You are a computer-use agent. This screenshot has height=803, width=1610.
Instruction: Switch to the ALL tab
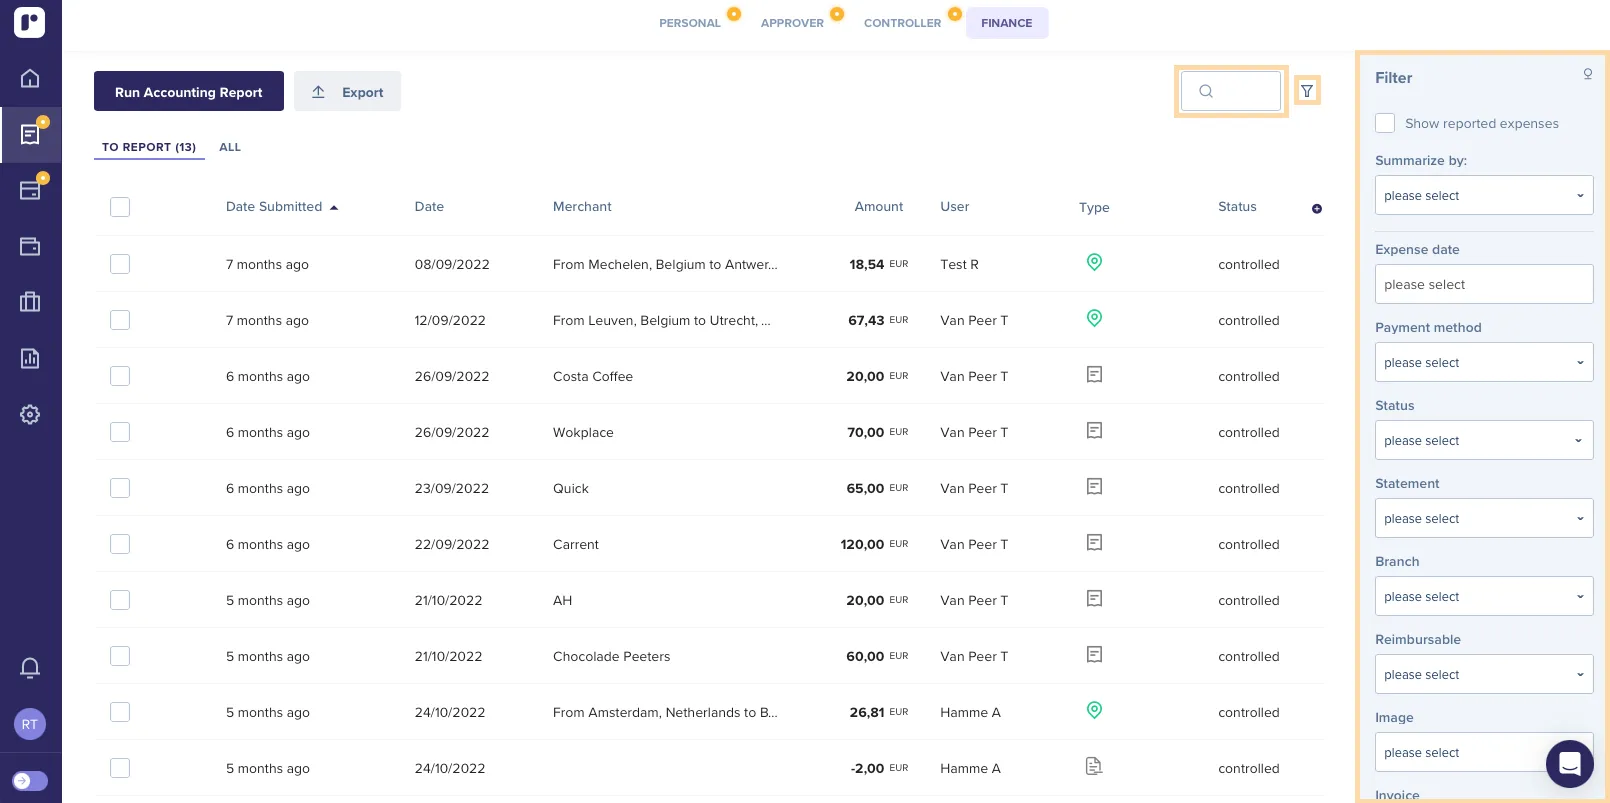coord(230,147)
